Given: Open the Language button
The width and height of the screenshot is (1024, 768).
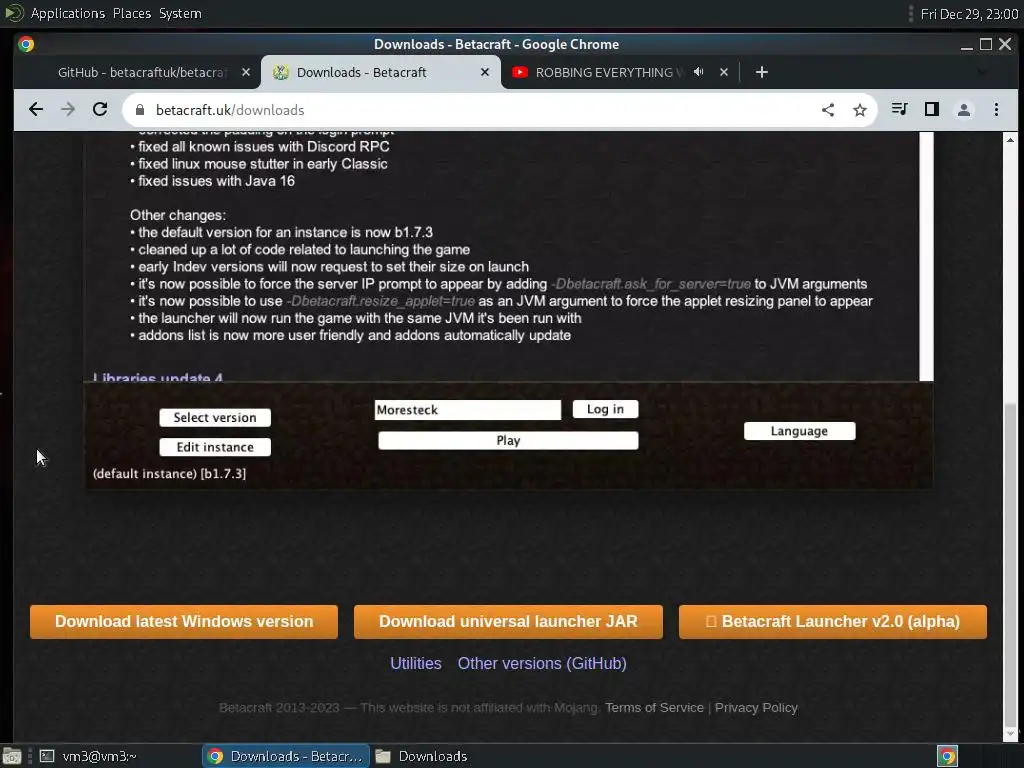Looking at the screenshot, I should click(x=799, y=431).
